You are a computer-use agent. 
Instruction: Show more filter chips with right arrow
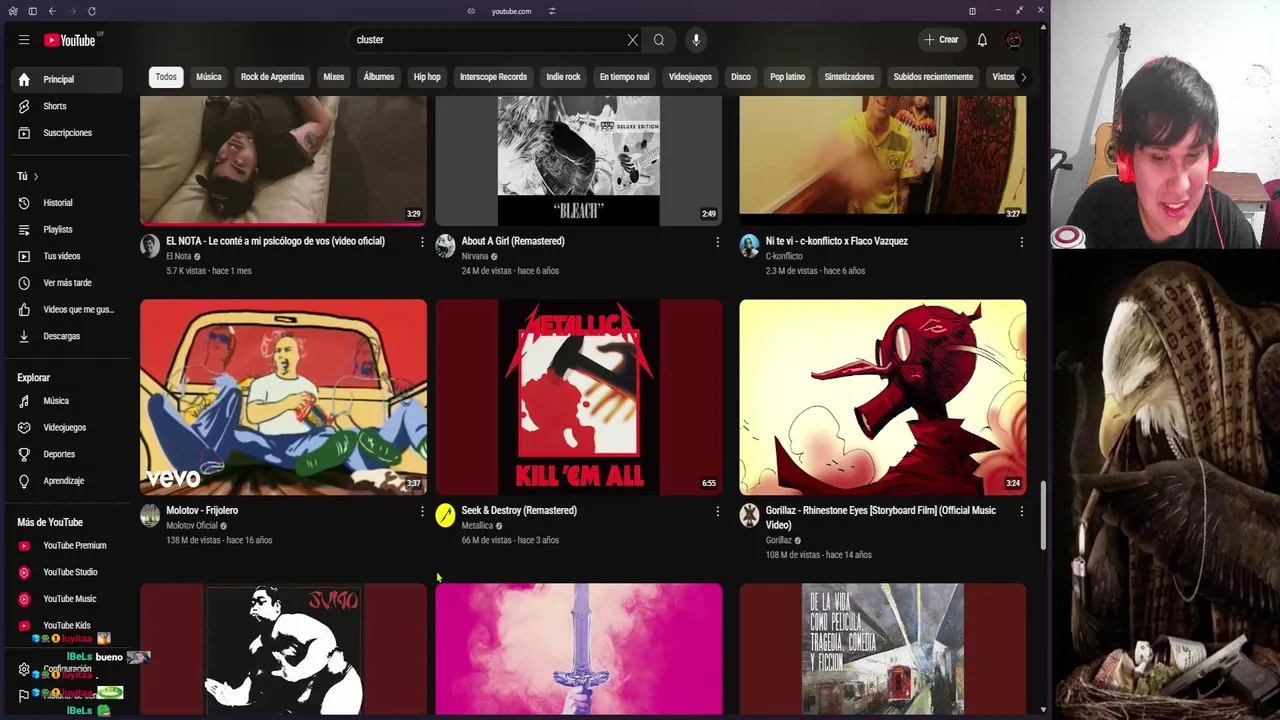pos(1022,77)
